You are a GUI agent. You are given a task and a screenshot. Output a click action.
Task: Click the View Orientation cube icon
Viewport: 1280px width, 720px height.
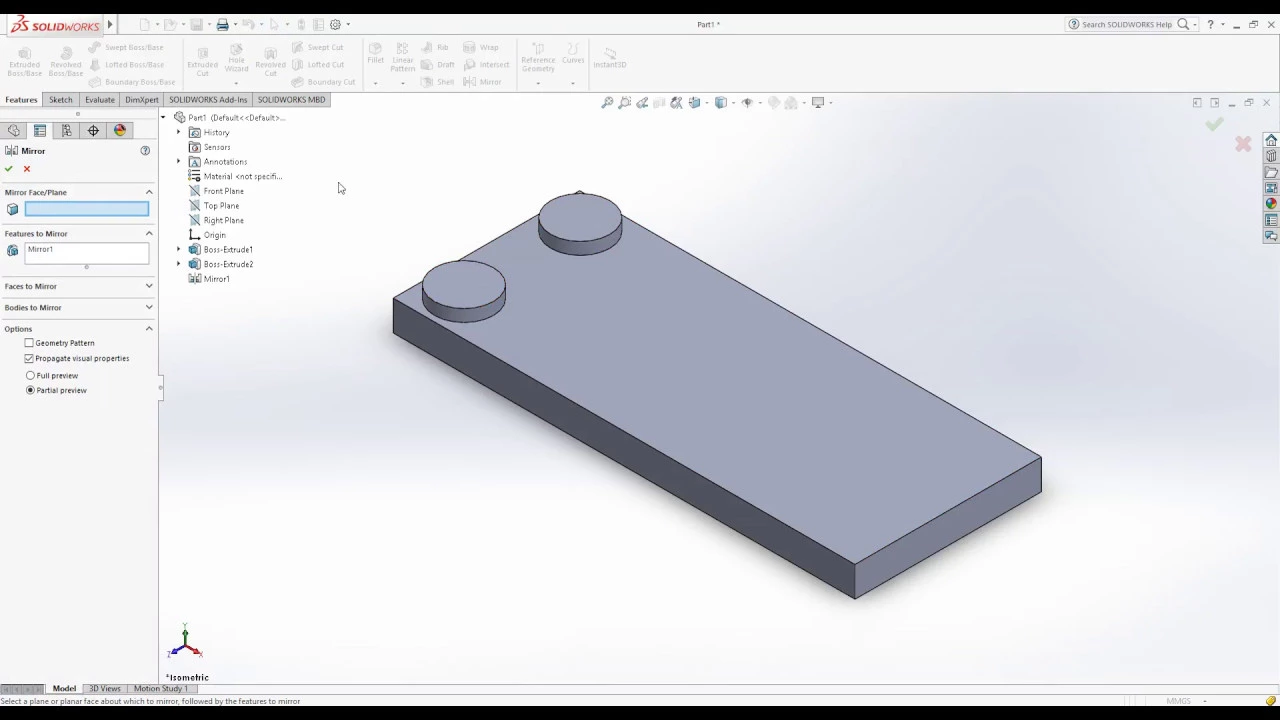[695, 102]
